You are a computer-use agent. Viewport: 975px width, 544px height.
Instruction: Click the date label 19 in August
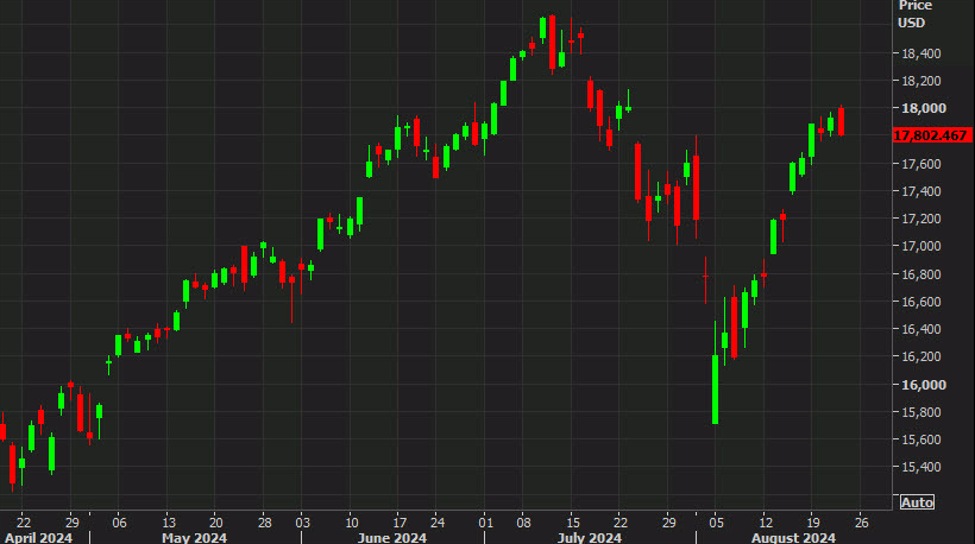click(x=813, y=522)
